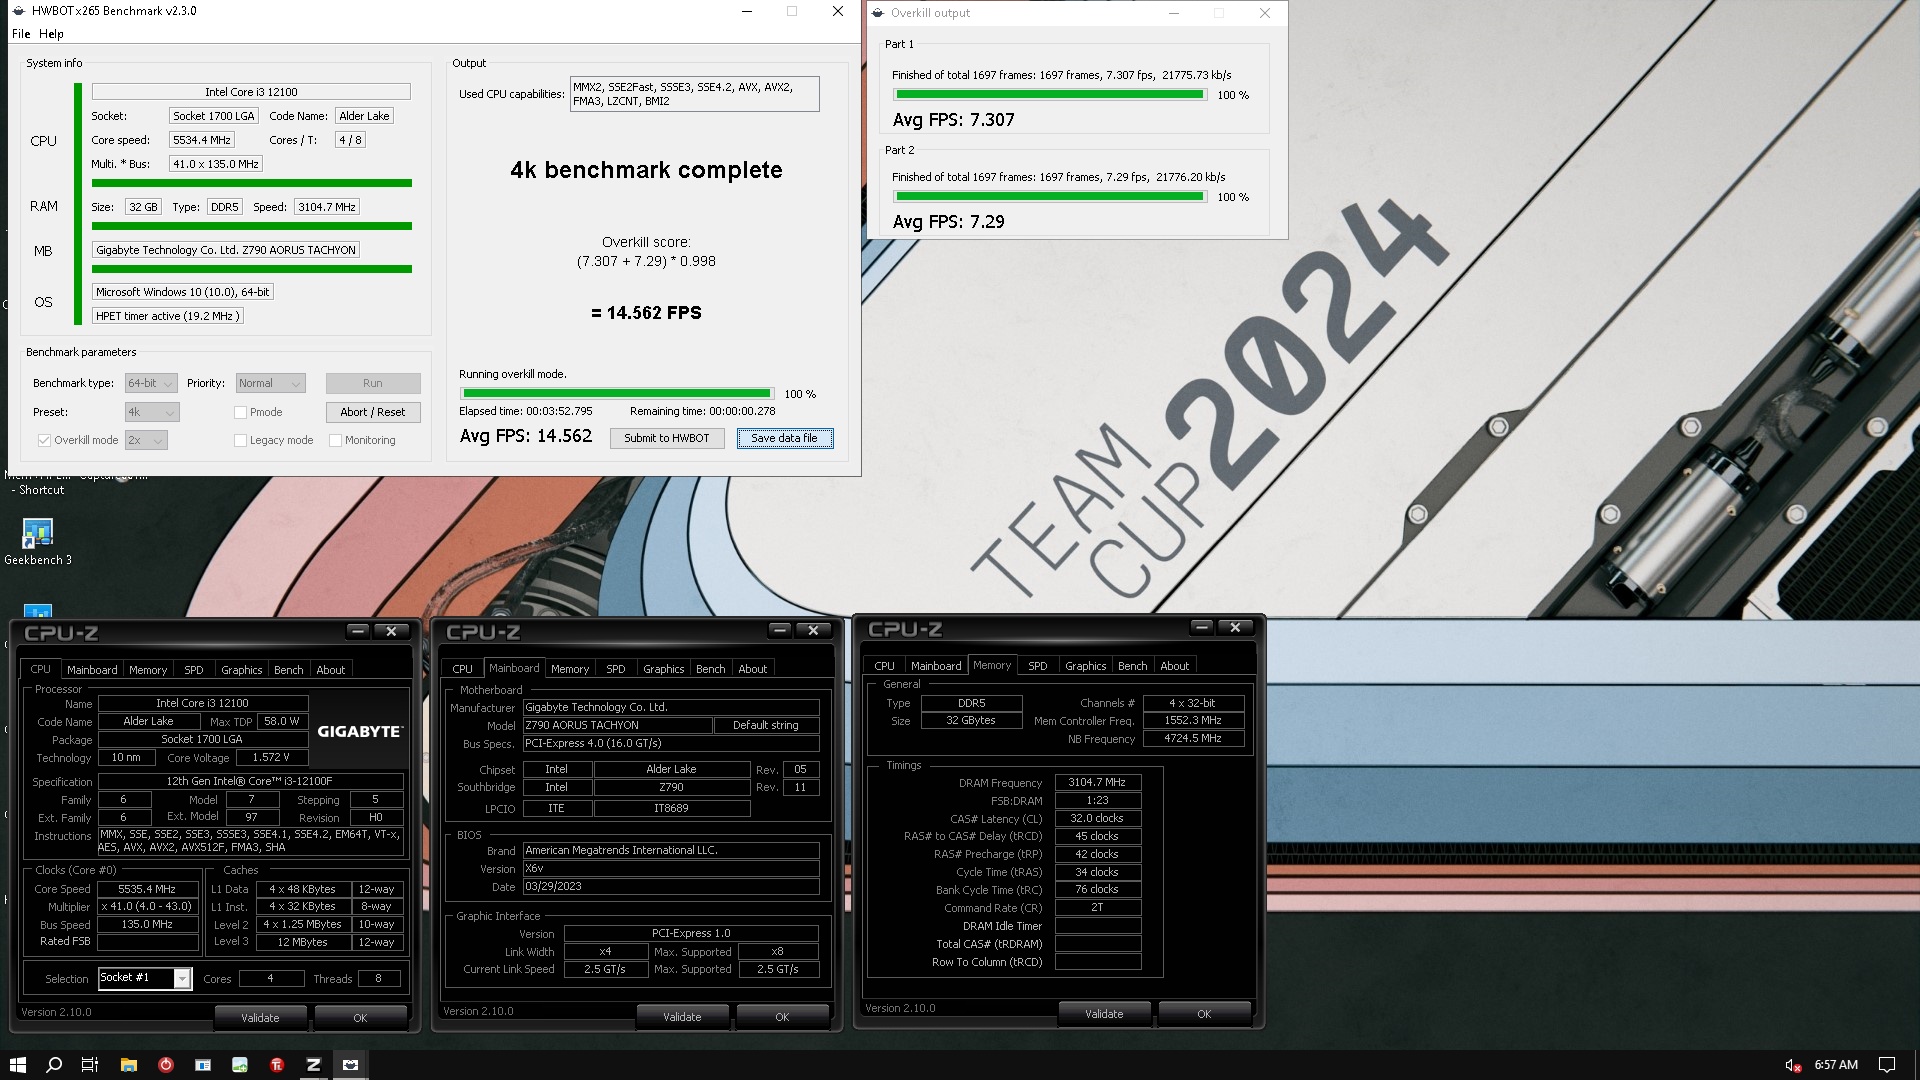The height and width of the screenshot is (1080, 1920).
Task: Click the DRAM Frequency 3104.7 MHz value
Action: [x=1097, y=783]
